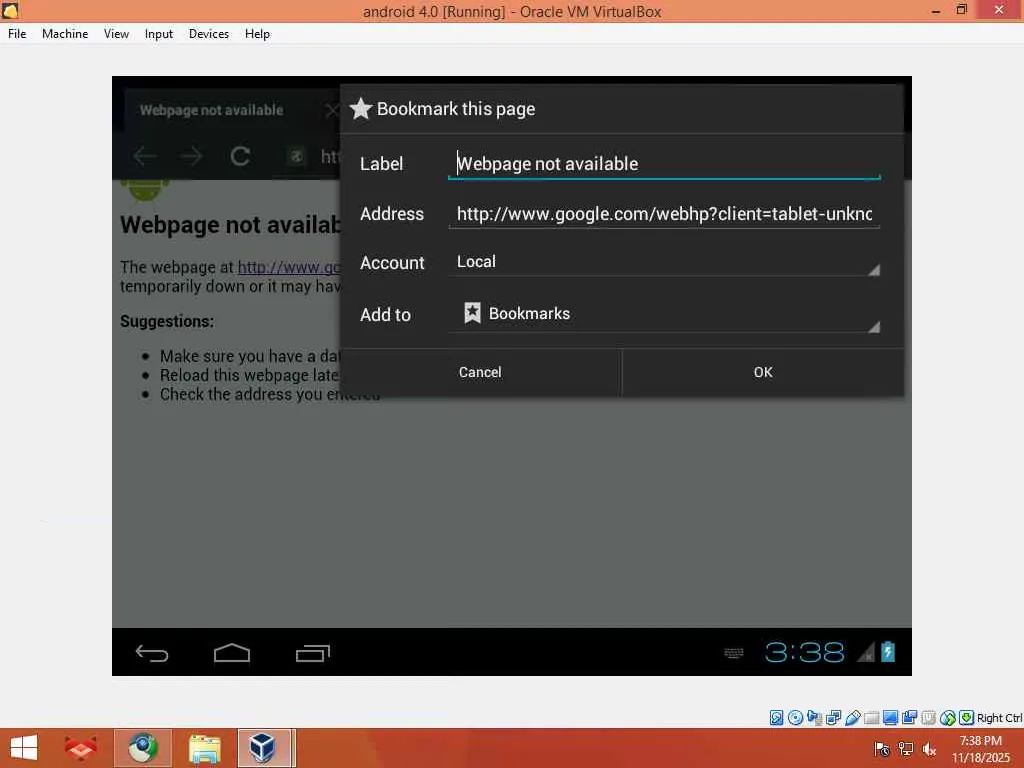Open the Help menu
The height and width of the screenshot is (768, 1024).
click(x=257, y=34)
